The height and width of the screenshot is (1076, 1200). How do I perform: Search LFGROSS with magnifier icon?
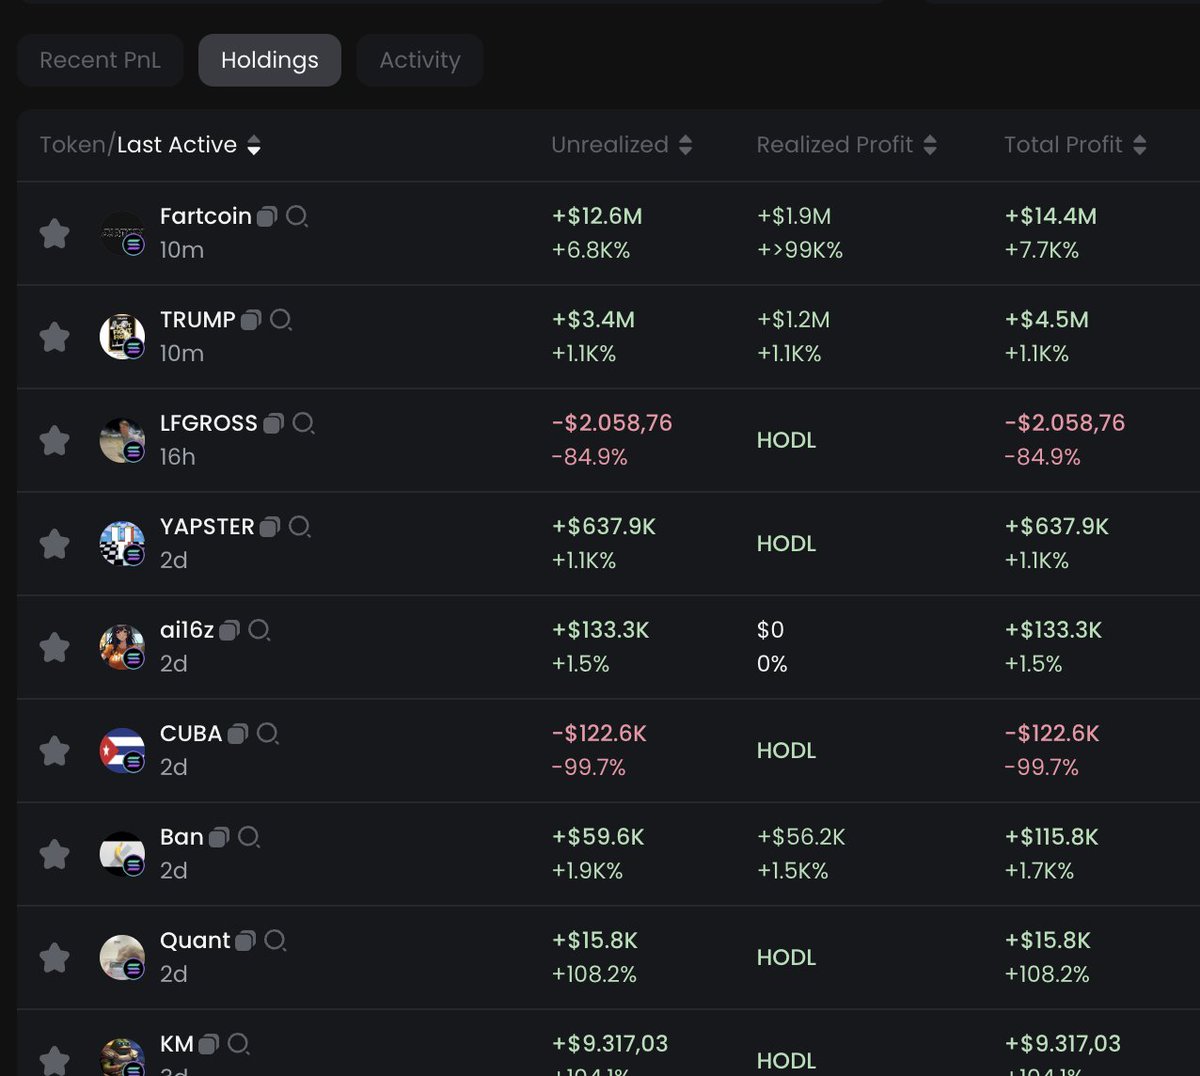[303, 423]
